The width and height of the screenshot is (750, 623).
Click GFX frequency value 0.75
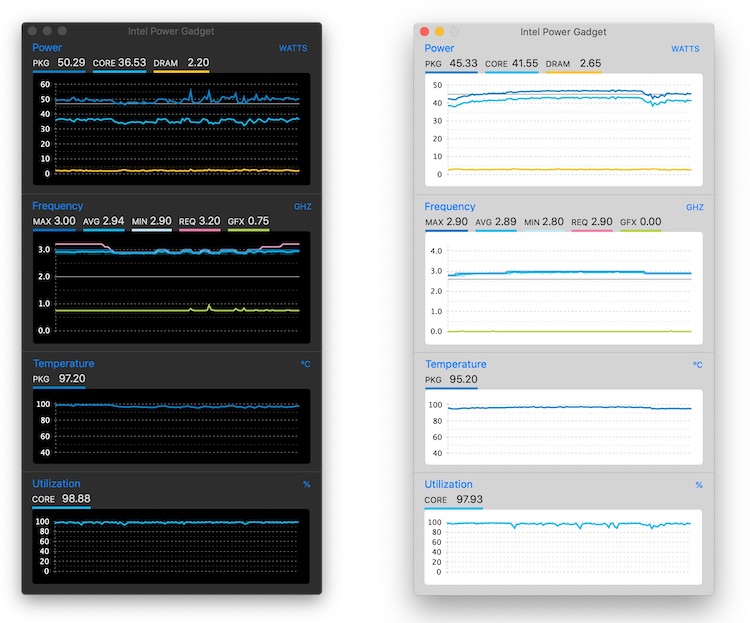(258, 221)
